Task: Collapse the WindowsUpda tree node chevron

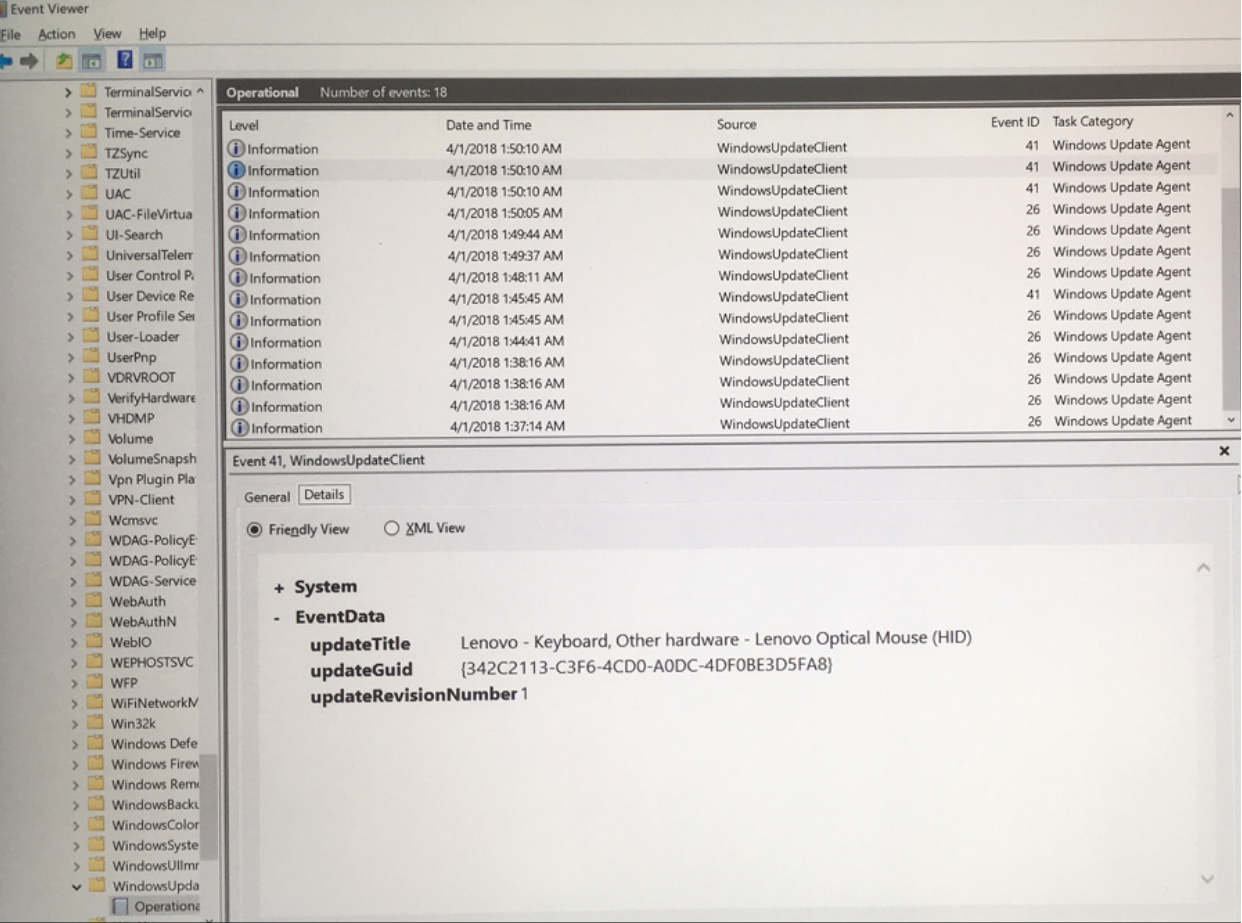Action: 78,886
